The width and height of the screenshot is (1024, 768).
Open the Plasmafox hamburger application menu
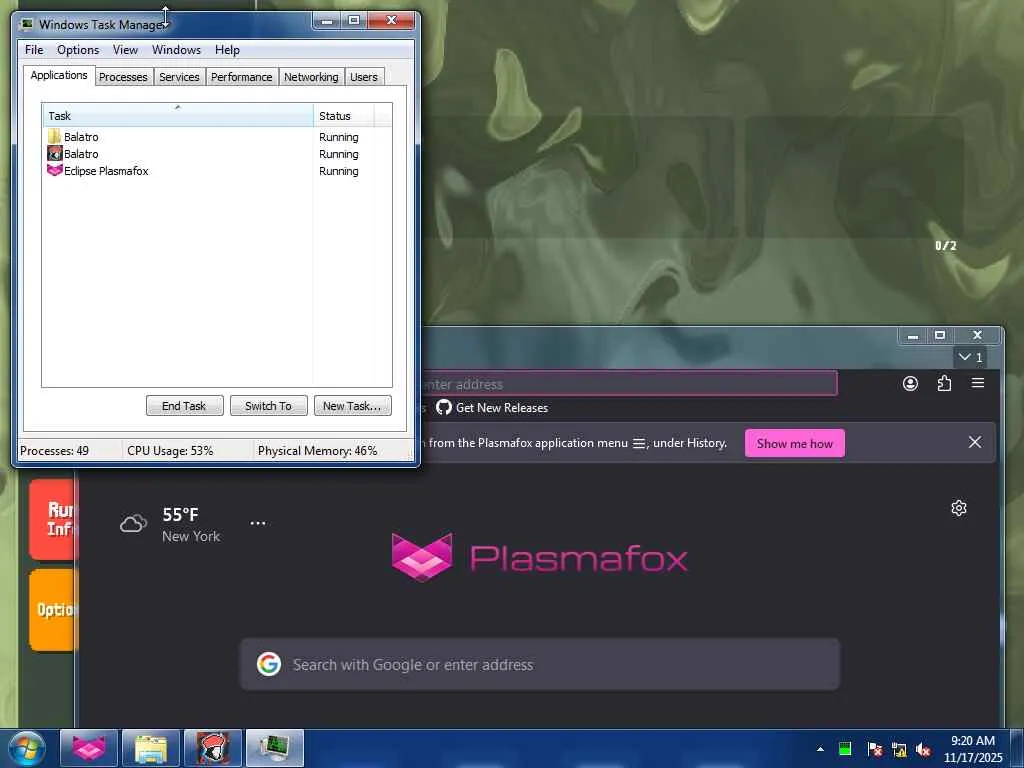click(x=978, y=383)
